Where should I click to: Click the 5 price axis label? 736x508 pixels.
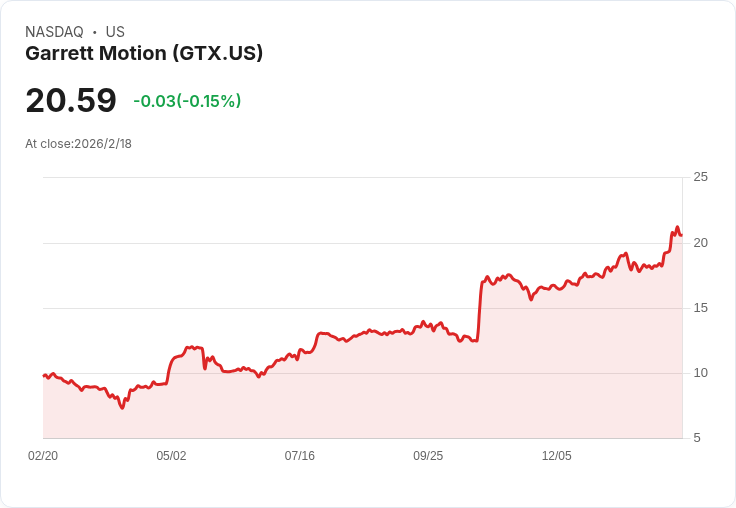[697, 438]
